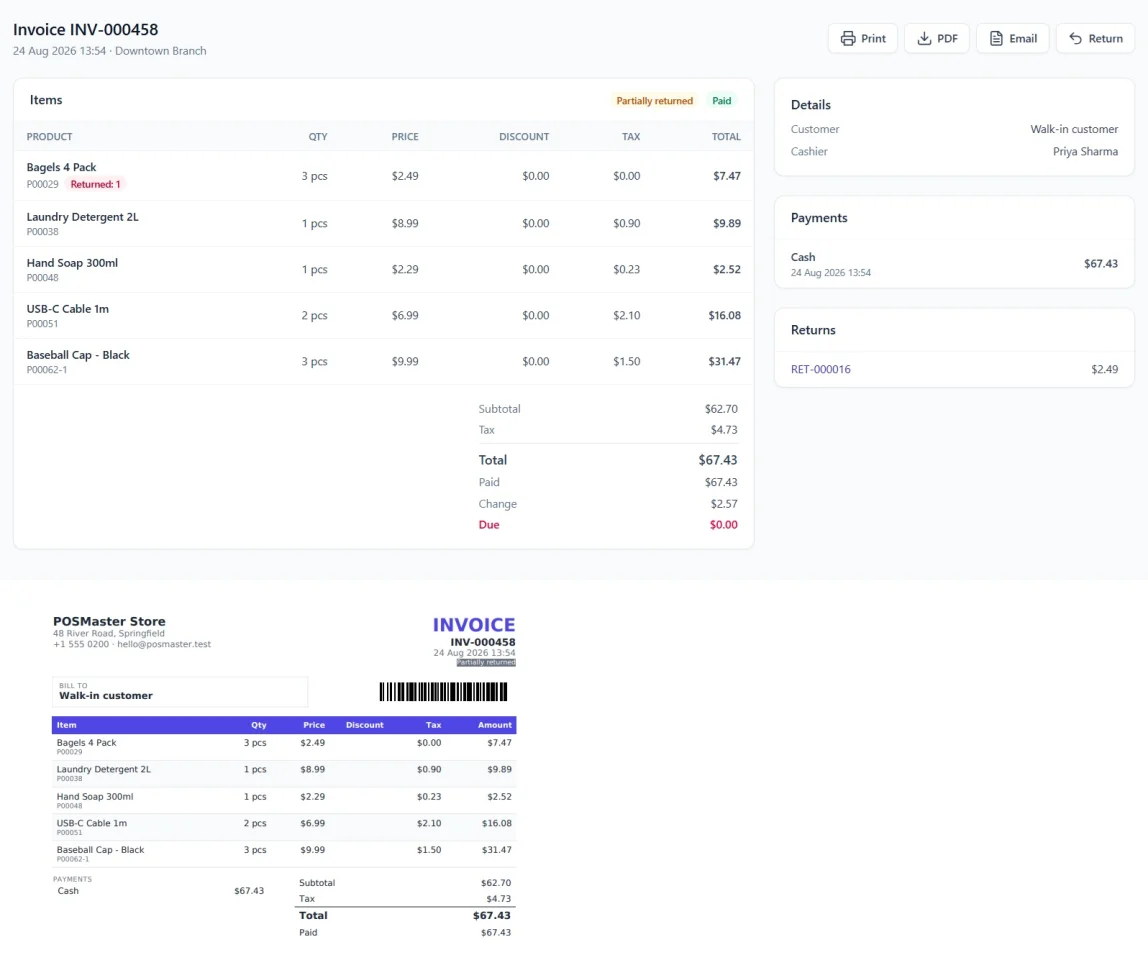Click the download icon in PDF button

924,39
